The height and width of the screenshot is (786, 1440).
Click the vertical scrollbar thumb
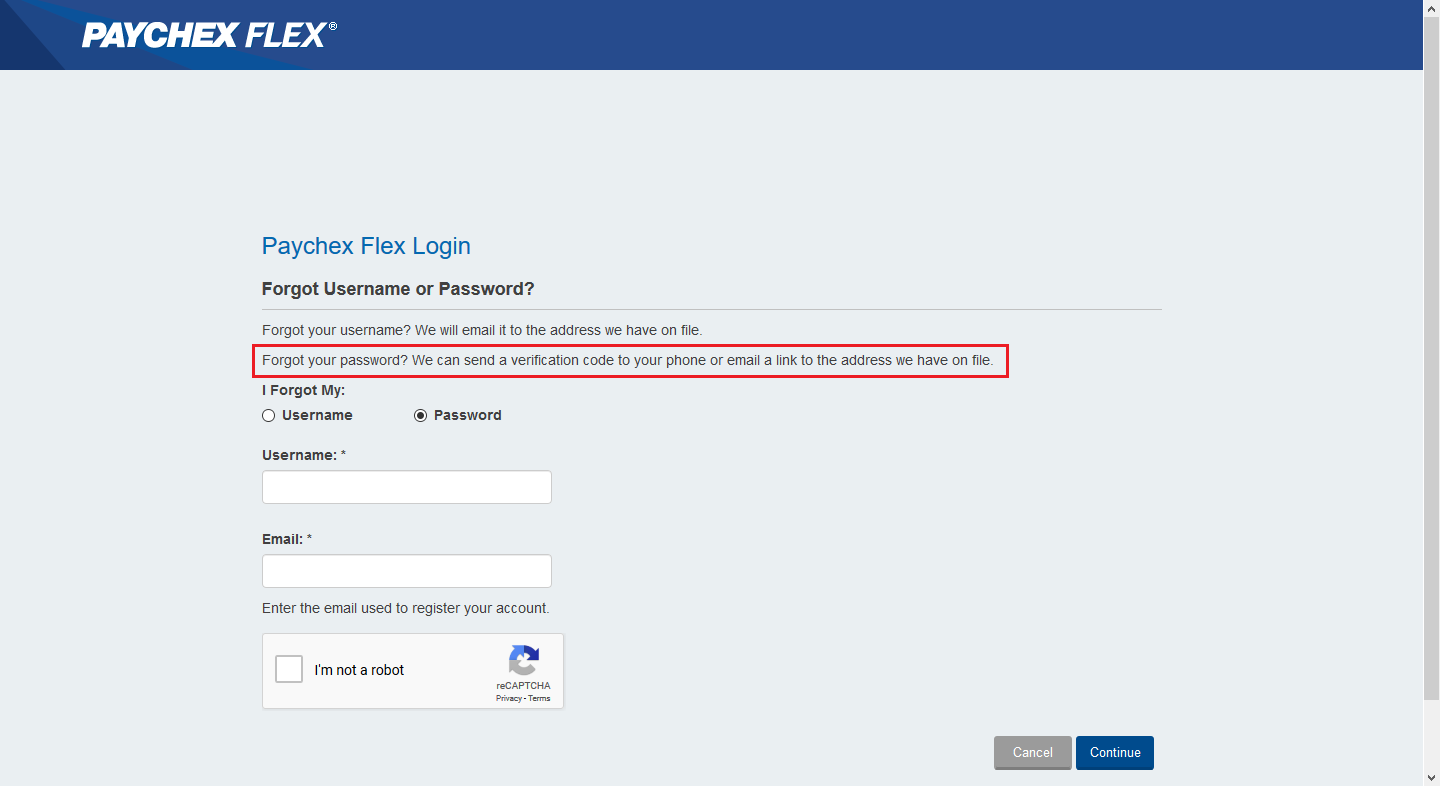pos(1431,357)
